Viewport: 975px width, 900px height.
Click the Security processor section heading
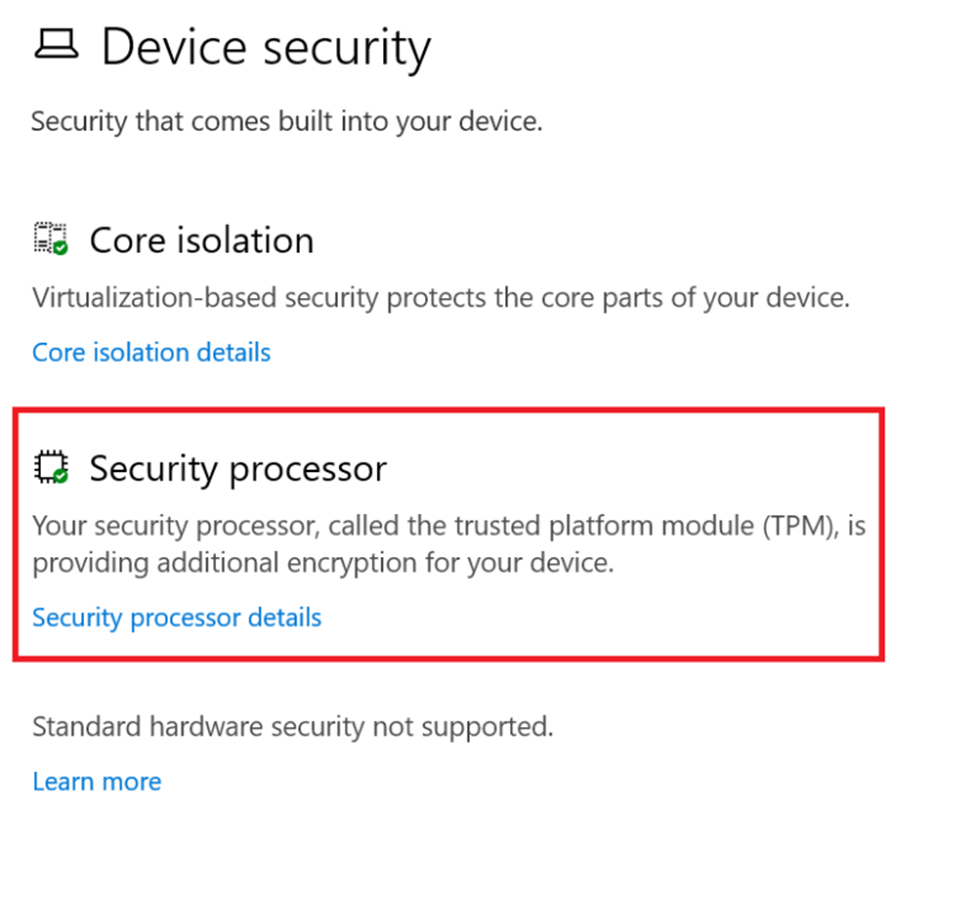tap(237, 468)
